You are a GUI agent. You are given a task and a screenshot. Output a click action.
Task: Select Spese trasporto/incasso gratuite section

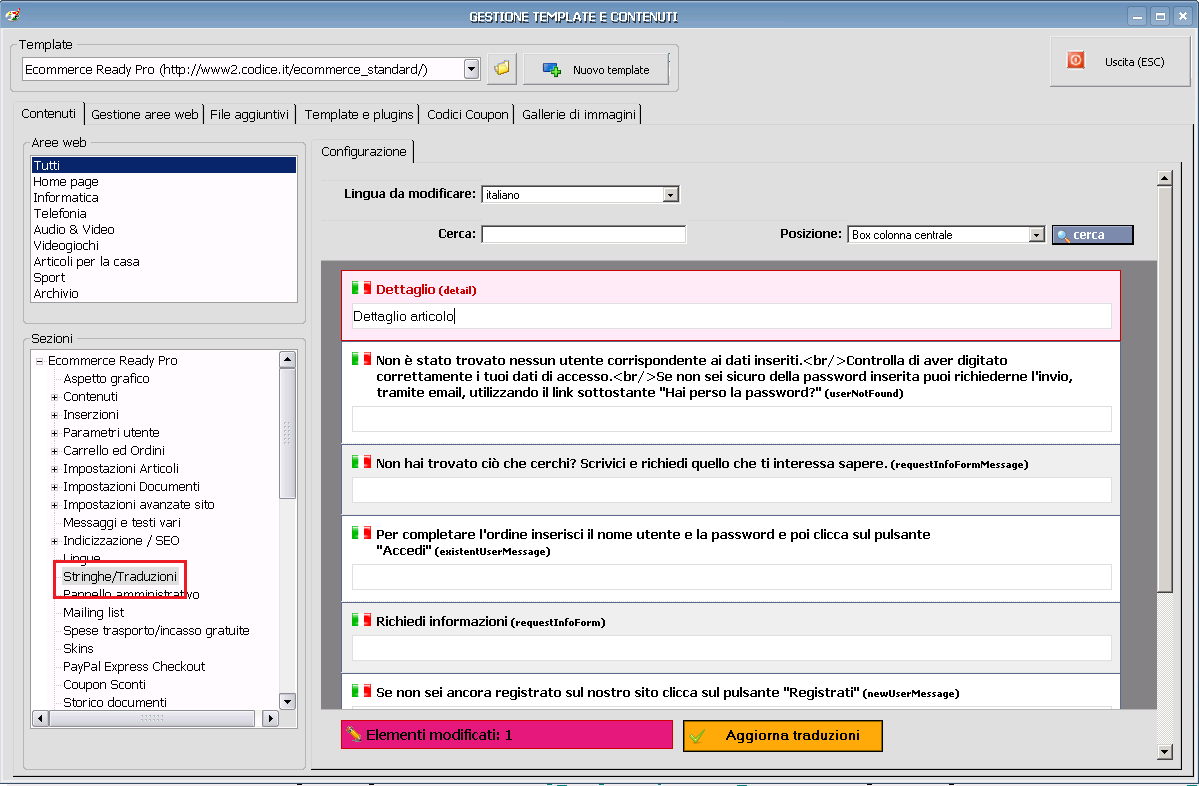click(x=156, y=631)
